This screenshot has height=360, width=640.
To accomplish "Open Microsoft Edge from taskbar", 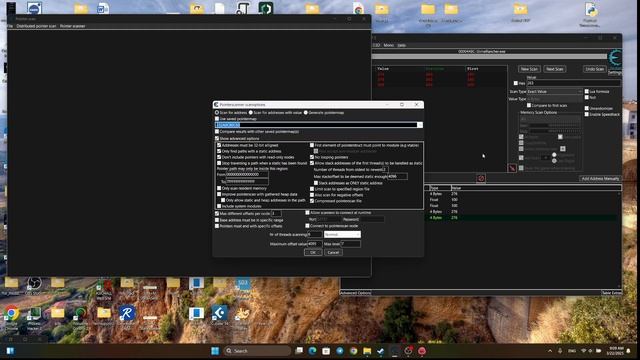I will [312, 351].
